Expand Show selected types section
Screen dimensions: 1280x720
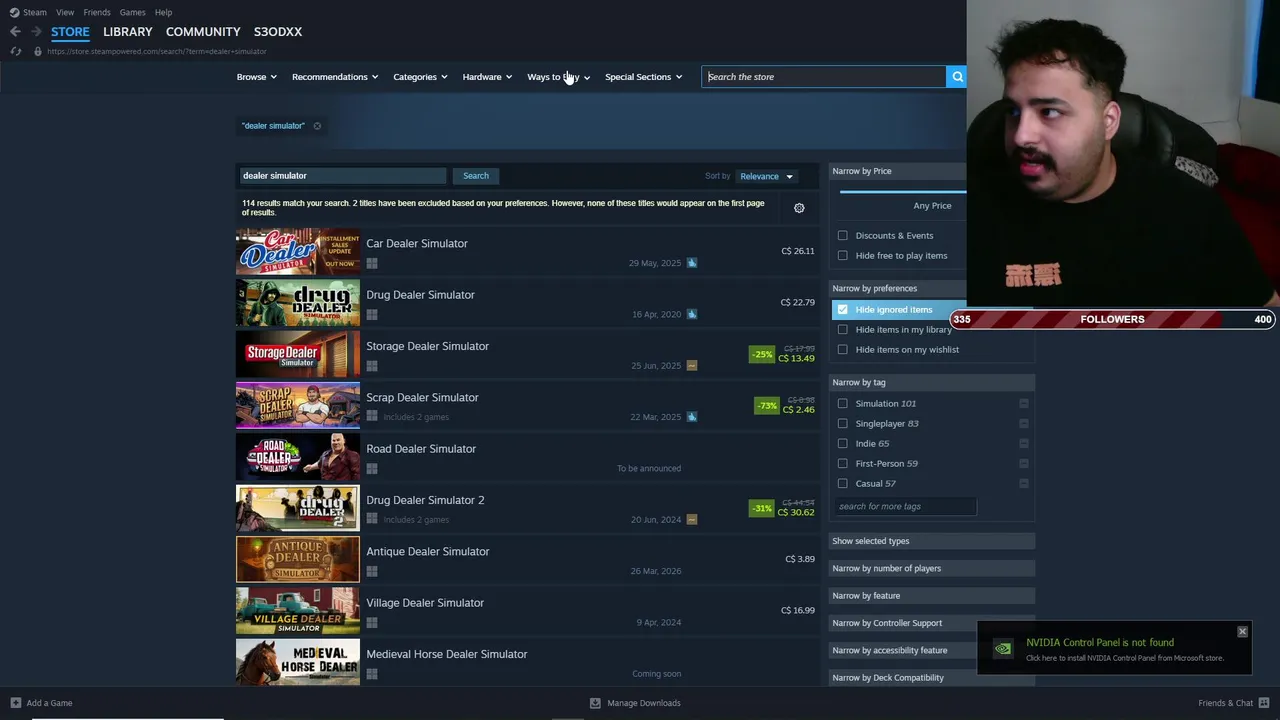pos(933,541)
